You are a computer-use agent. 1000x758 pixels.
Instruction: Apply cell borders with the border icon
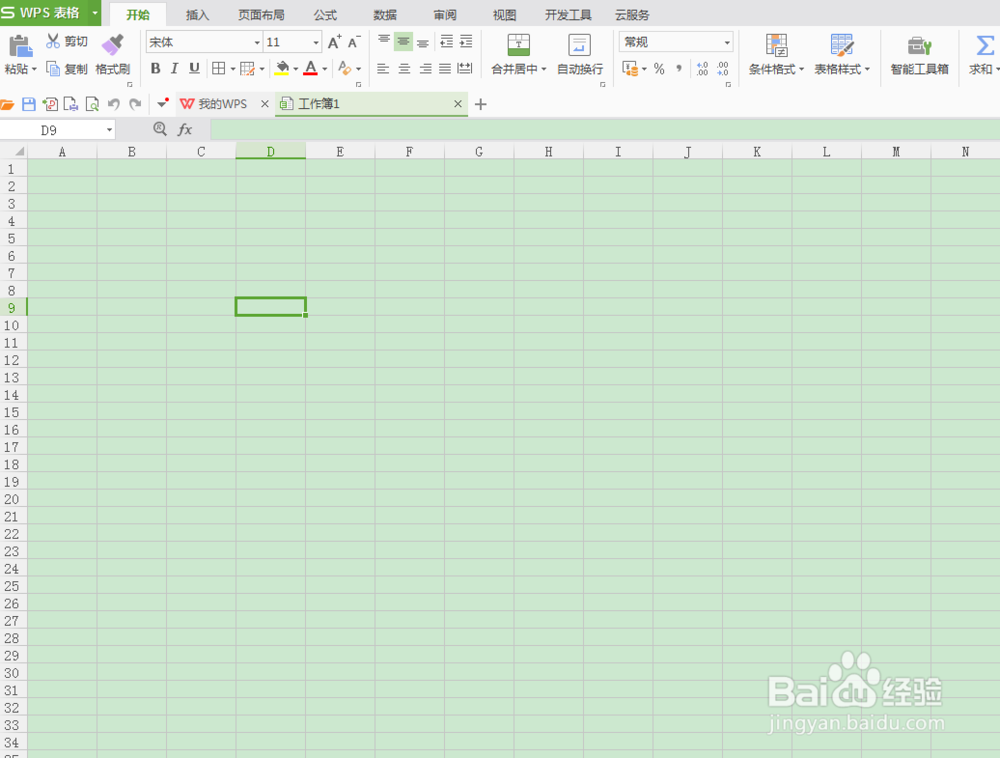(219, 68)
